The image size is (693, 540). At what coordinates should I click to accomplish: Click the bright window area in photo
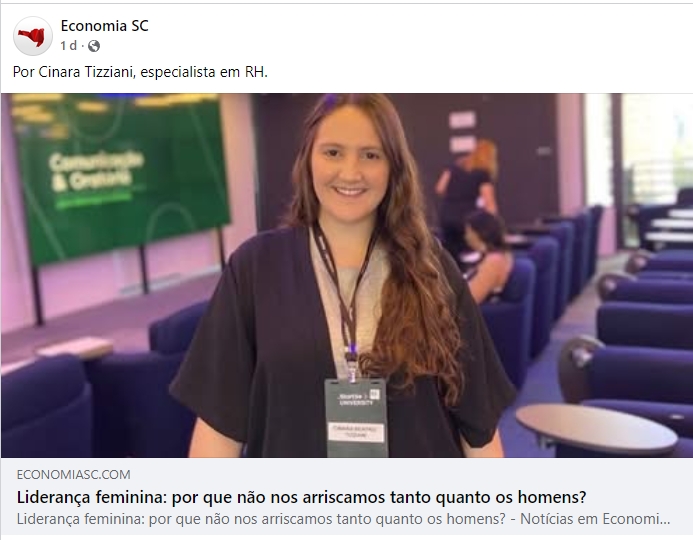(x=656, y=150)
